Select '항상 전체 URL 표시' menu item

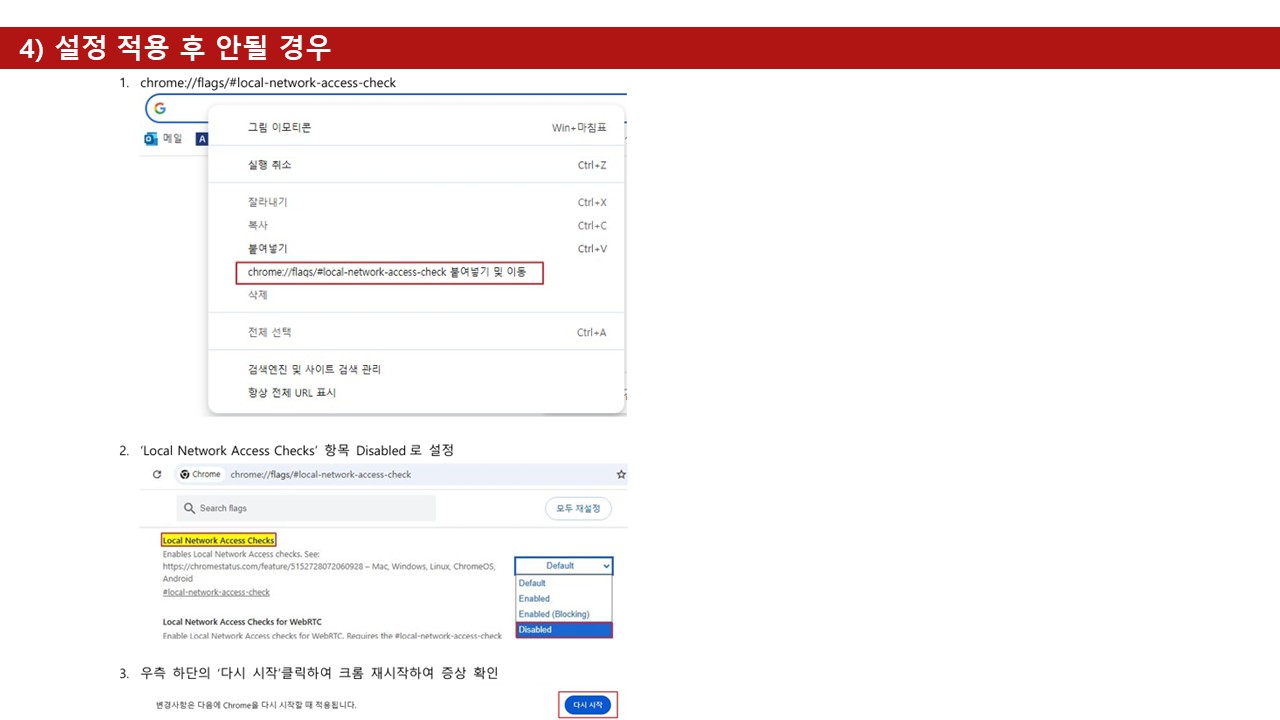pyautogui.click(x=292, y=393)
